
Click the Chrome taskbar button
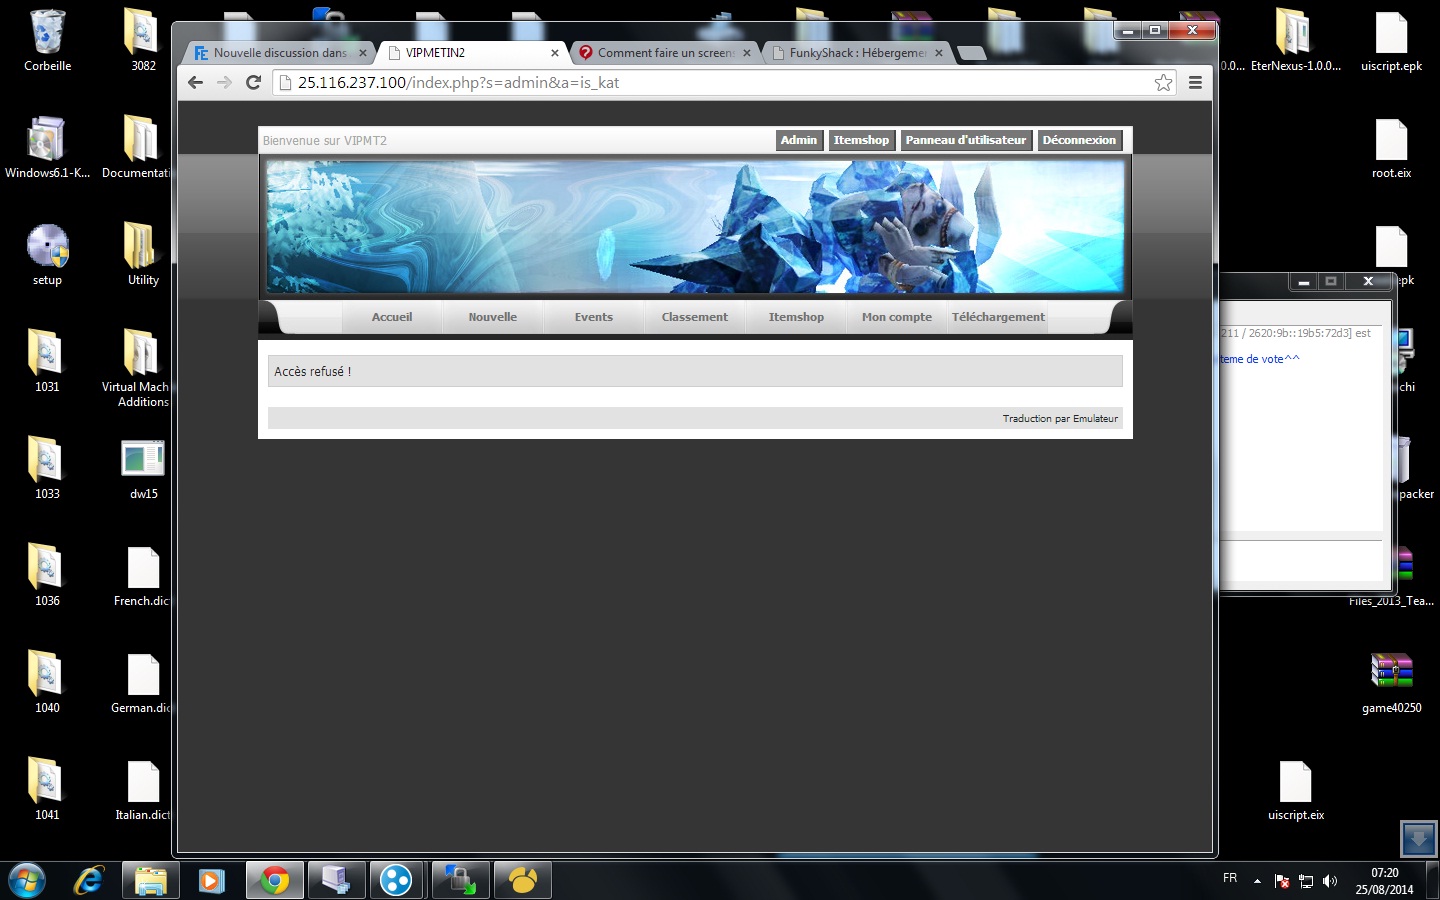point(274,880)
